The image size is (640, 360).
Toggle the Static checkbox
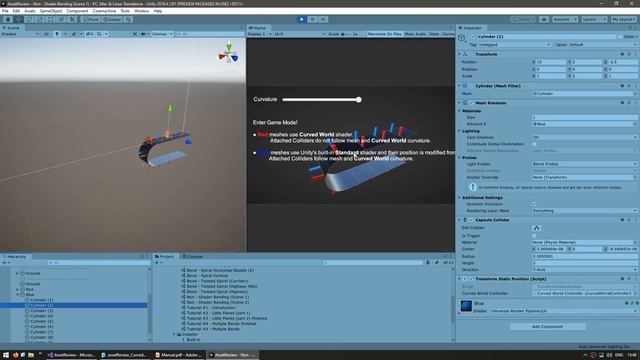[x=620, y=36]
